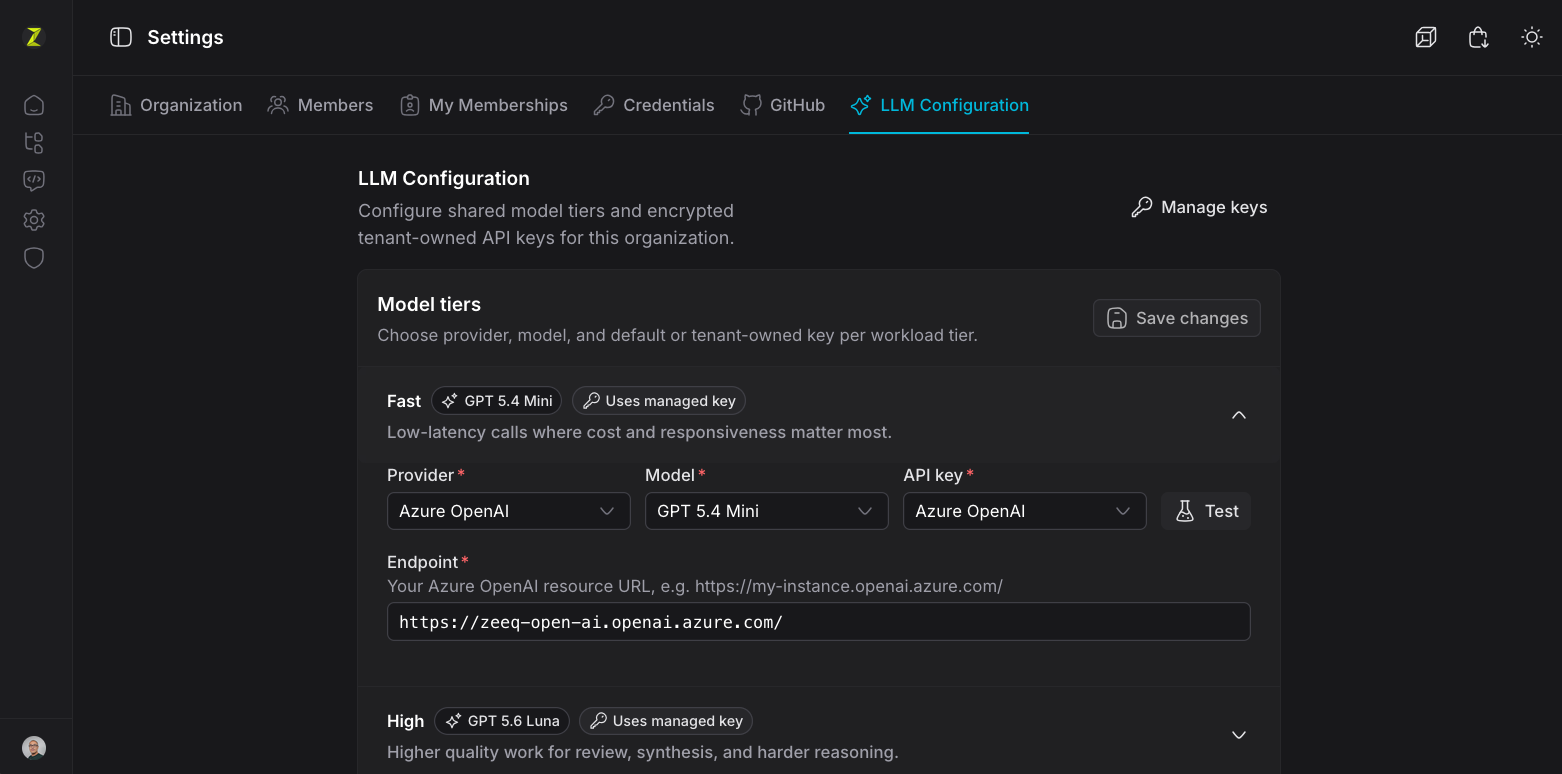The width and height of the screenshot is (1562, 774).
Task: Test the Fast tier configuration
Action: pyautogui.click(x=1206, y=511)
